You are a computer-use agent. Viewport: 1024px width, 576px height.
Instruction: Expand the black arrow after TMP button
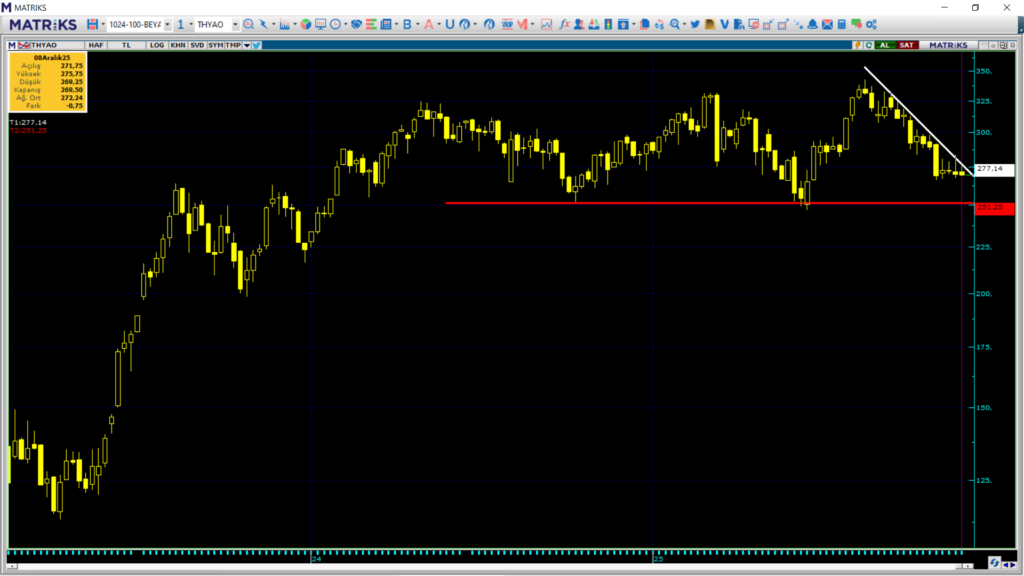coord(247,45)
